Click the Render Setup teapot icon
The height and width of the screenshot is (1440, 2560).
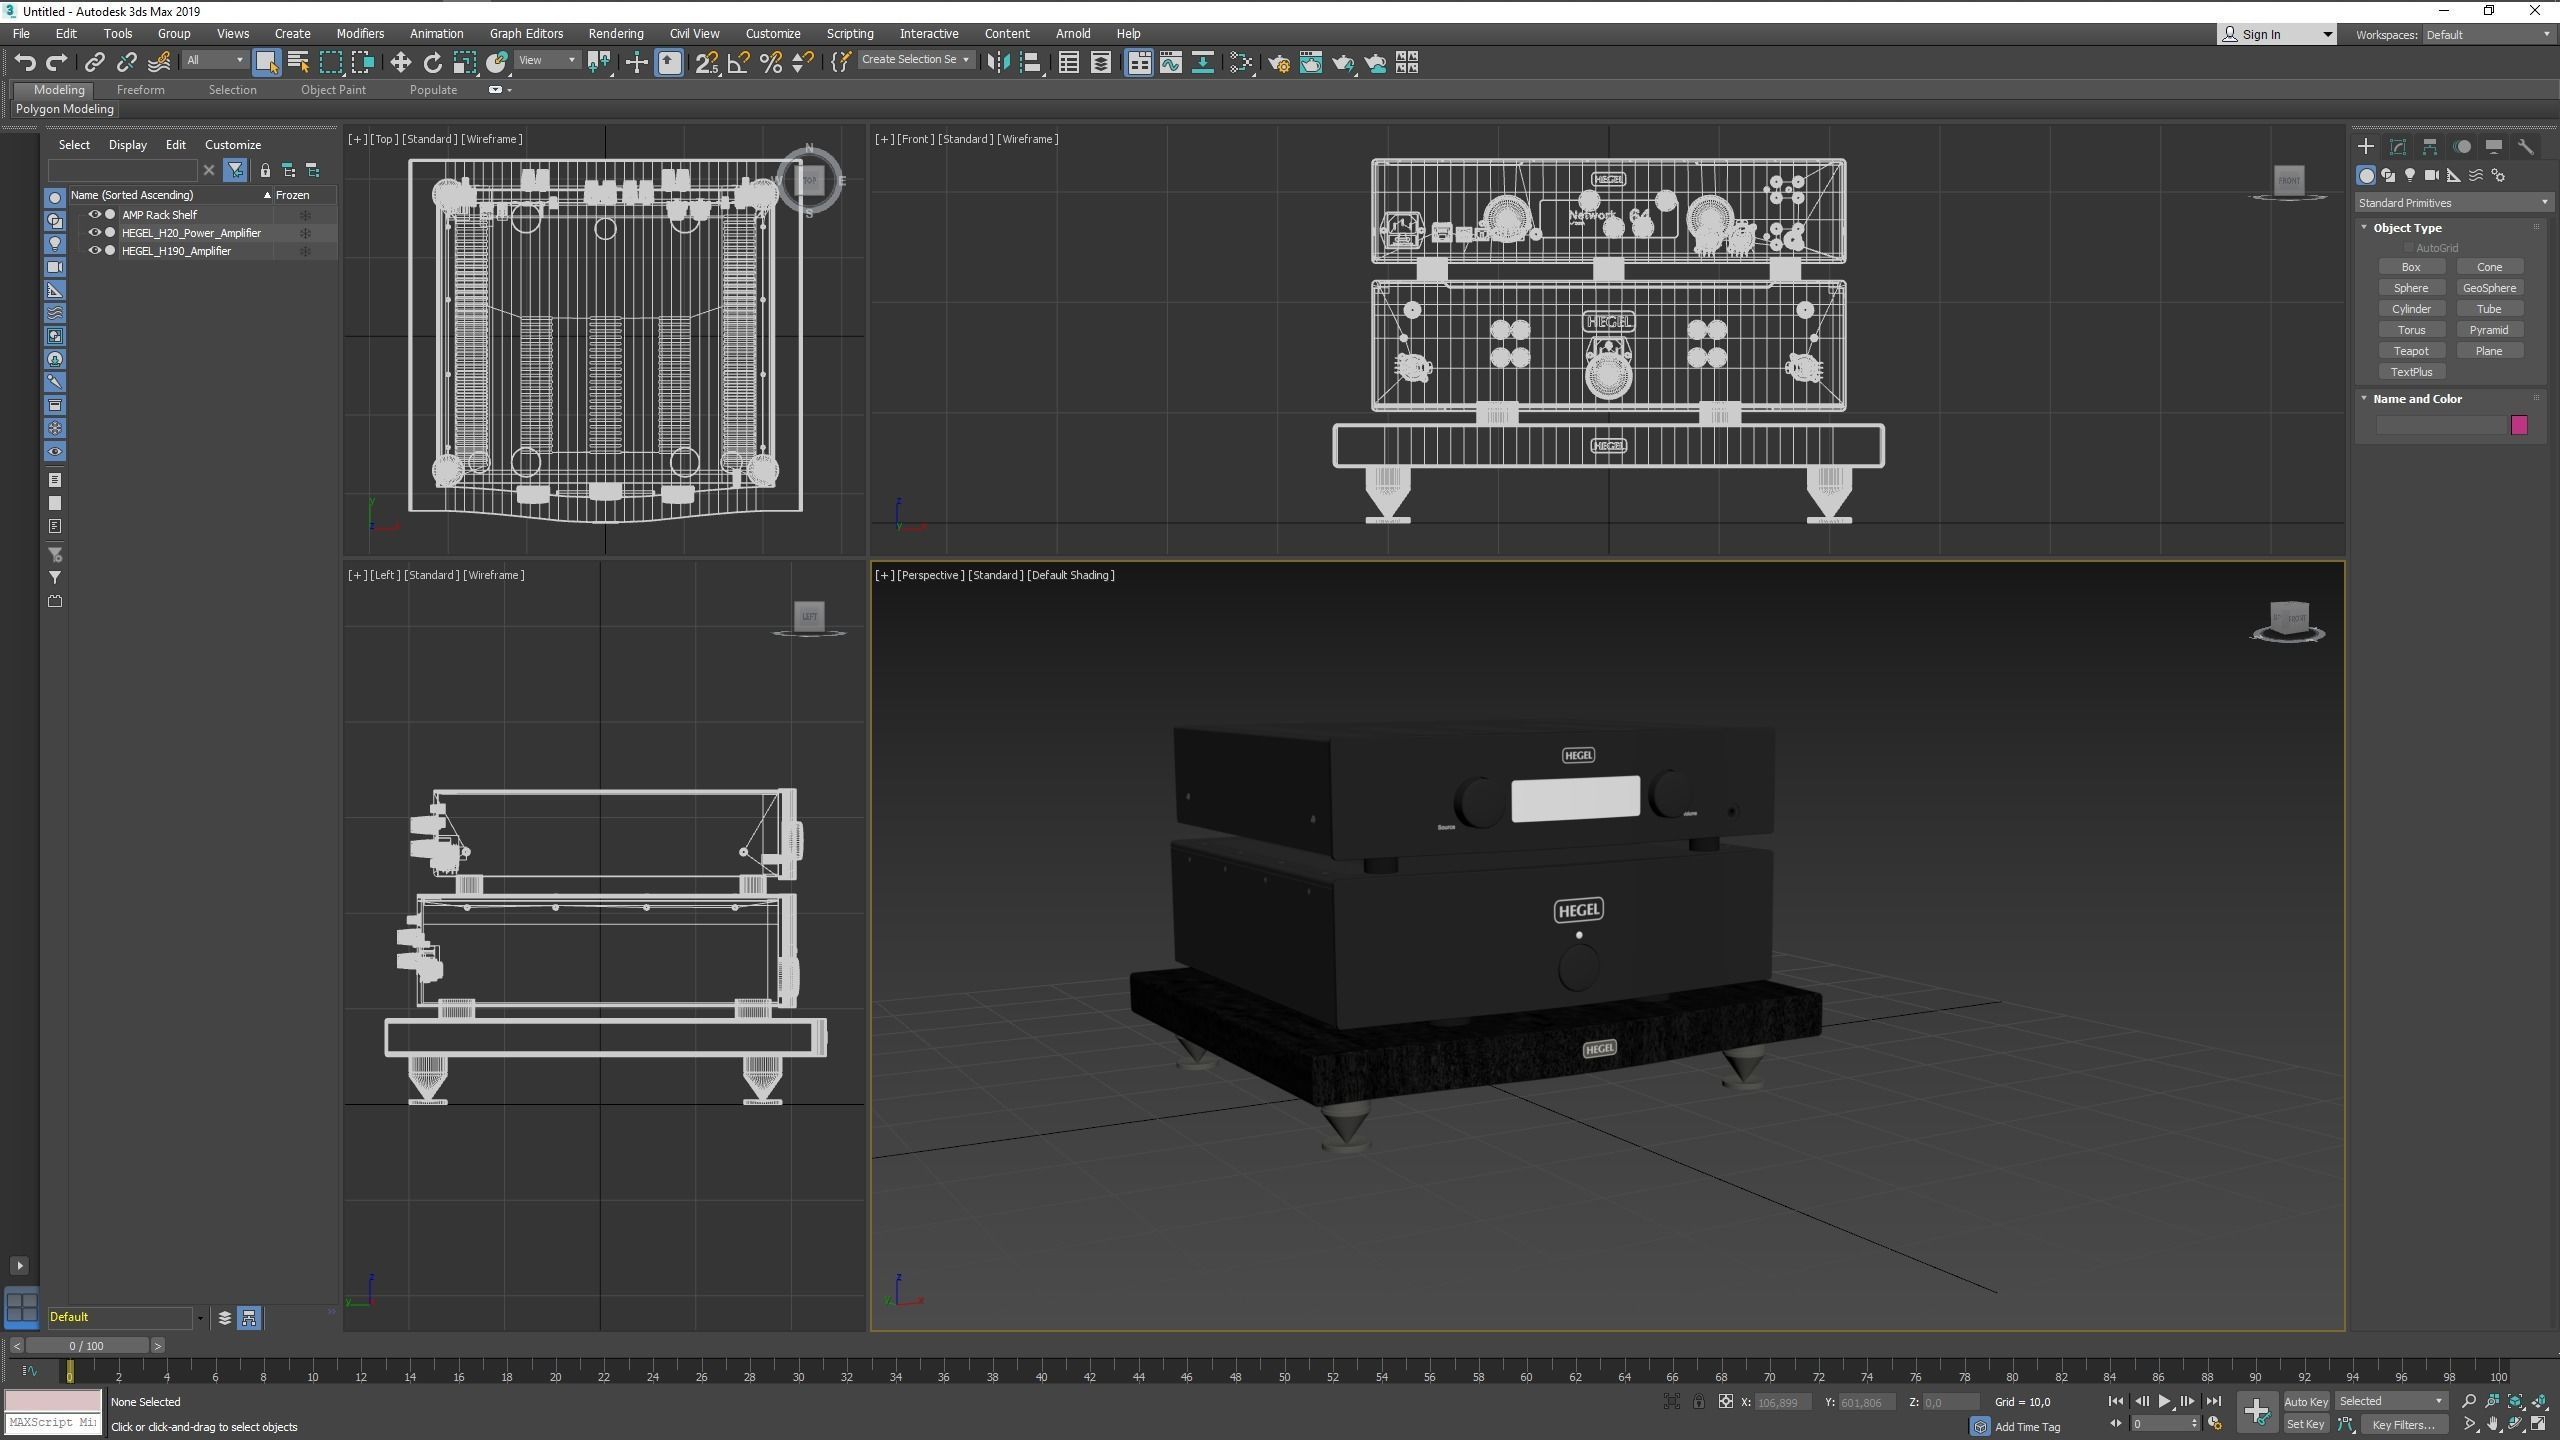click(x=1278, y=63)
